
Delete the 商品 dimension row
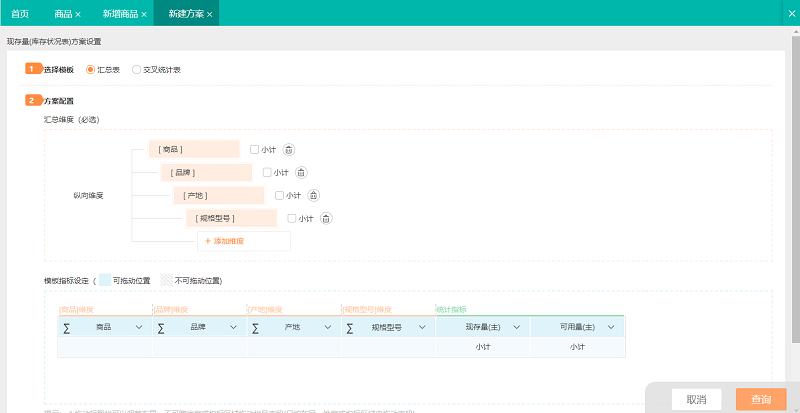288,150
